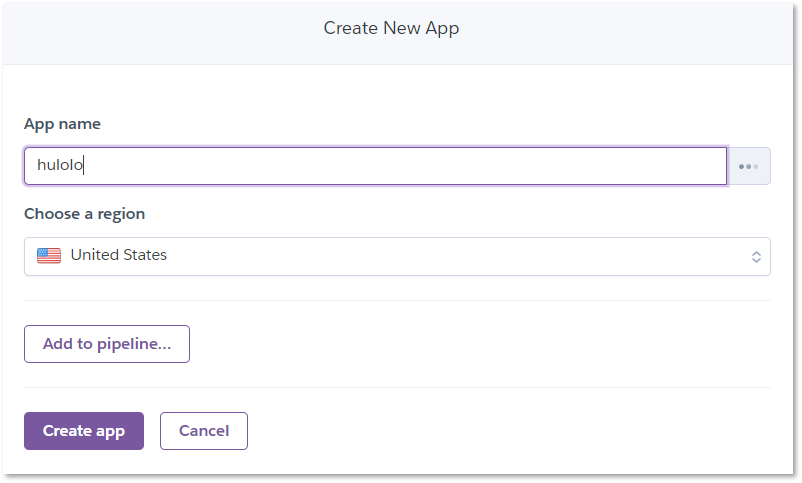This screenshot has width=802, height=483.
Task: Click the up-down arrows on the region selector
Action: 756,257
